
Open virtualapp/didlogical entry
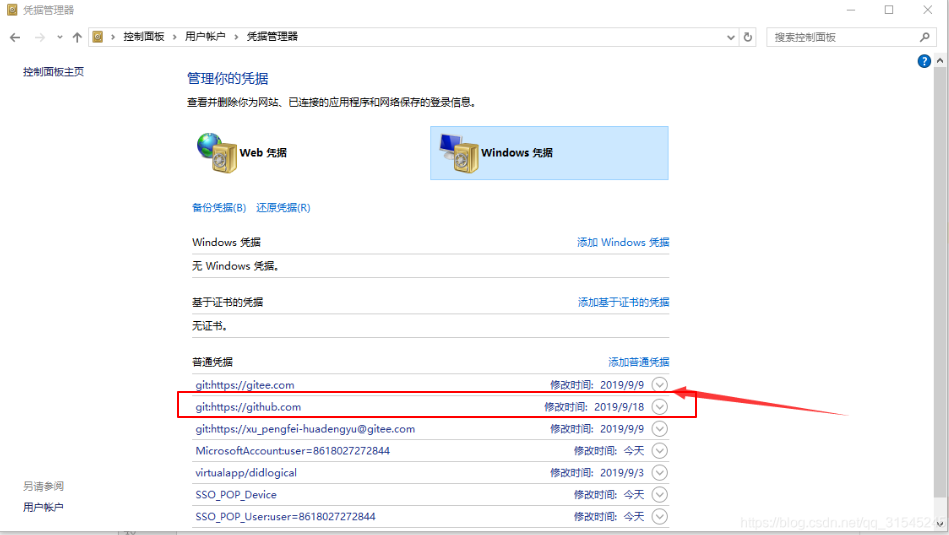(246, 473)
